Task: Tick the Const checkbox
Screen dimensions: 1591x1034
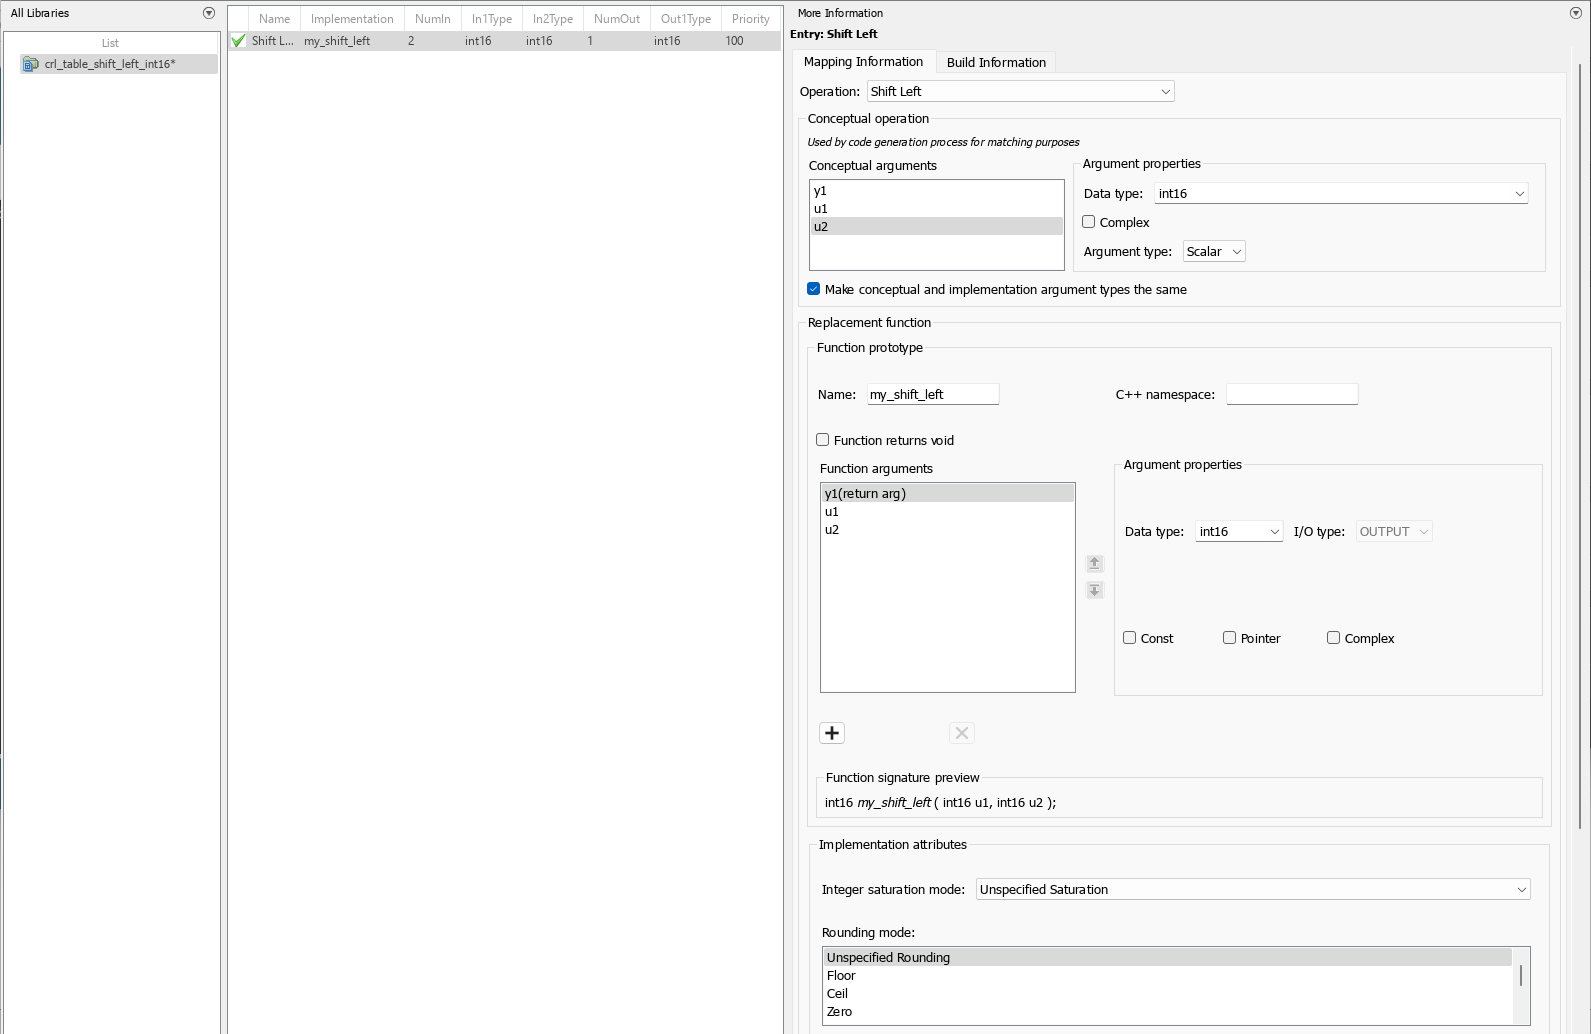Action: 1130,638
